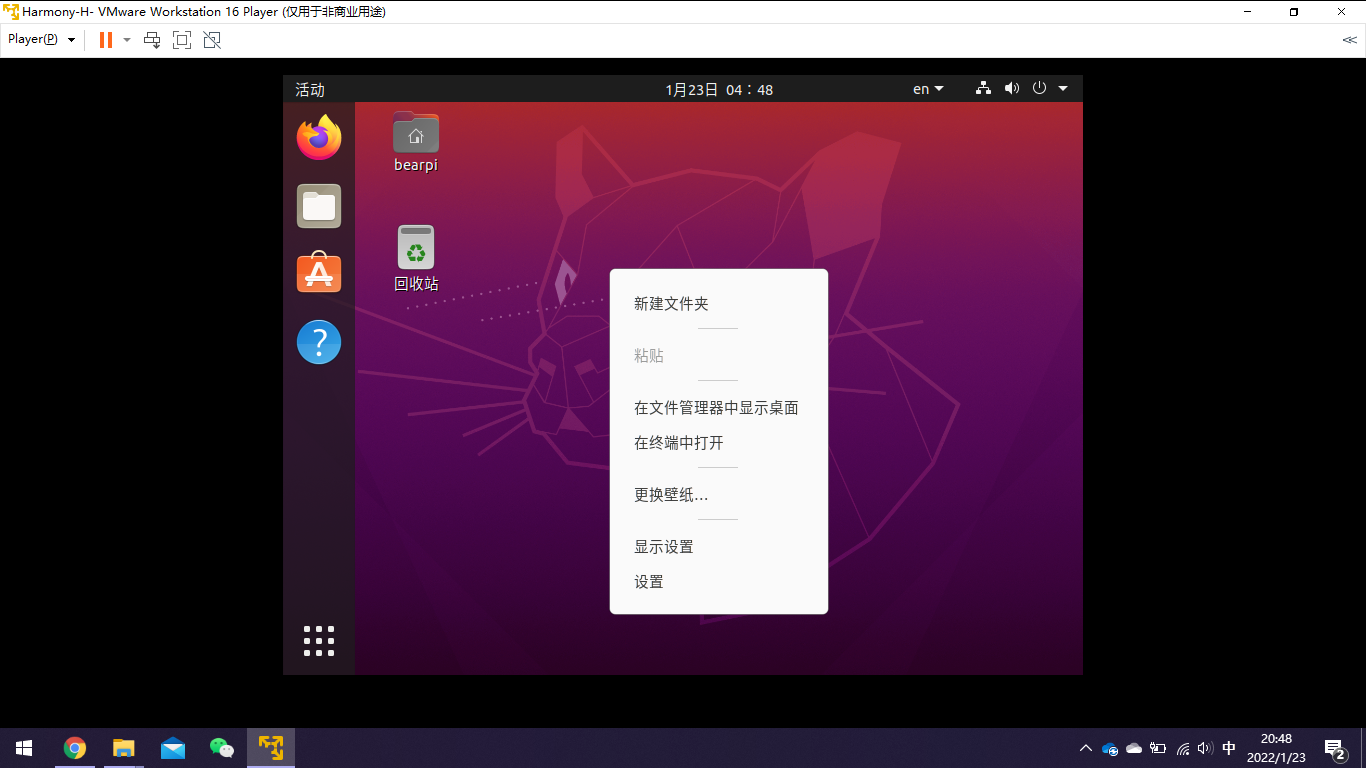
Task: Choose 新建文件夹 in the context menu
Action: (x=719, y=304)
